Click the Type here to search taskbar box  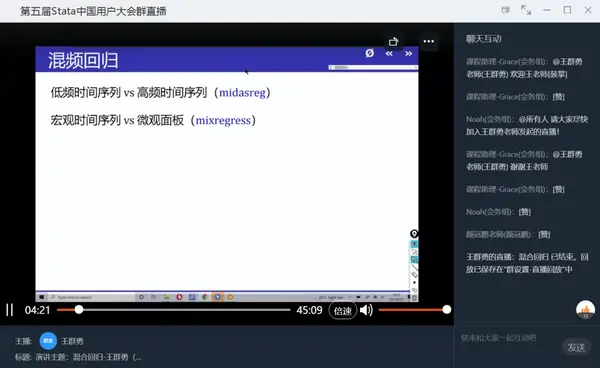pos(91,297)
